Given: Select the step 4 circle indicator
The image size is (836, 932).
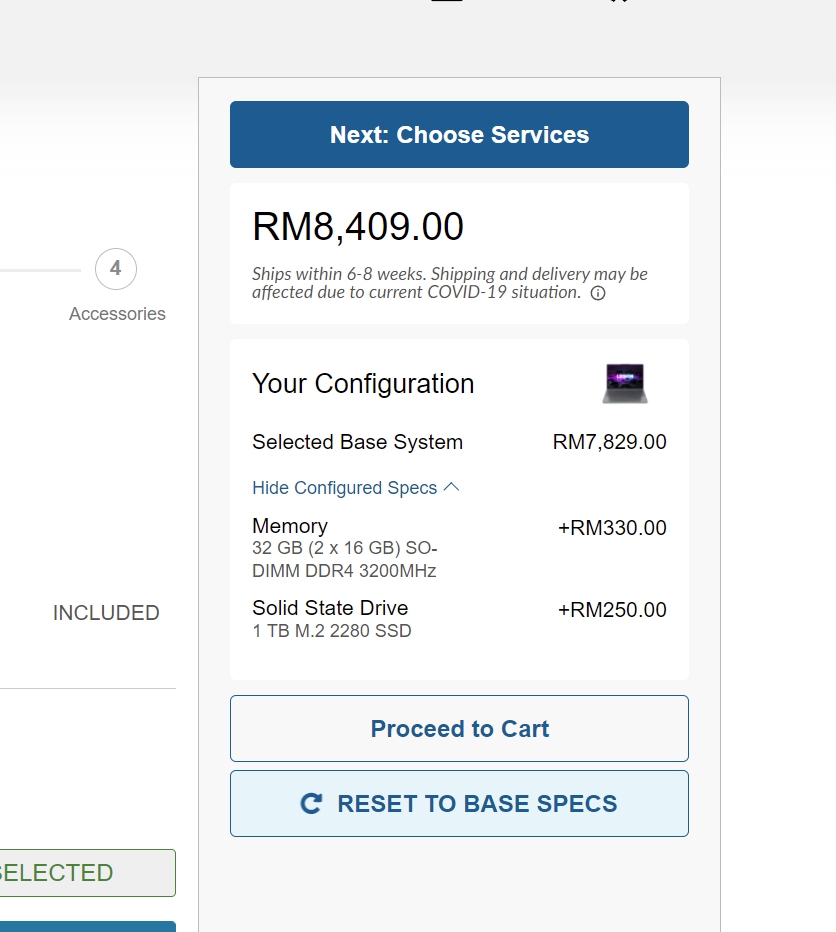Looking at the screenshot, I should [116, 269].
